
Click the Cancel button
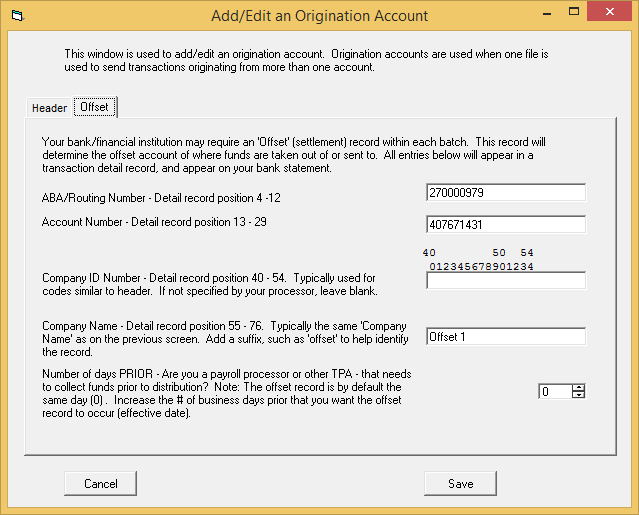click(100, 483)
